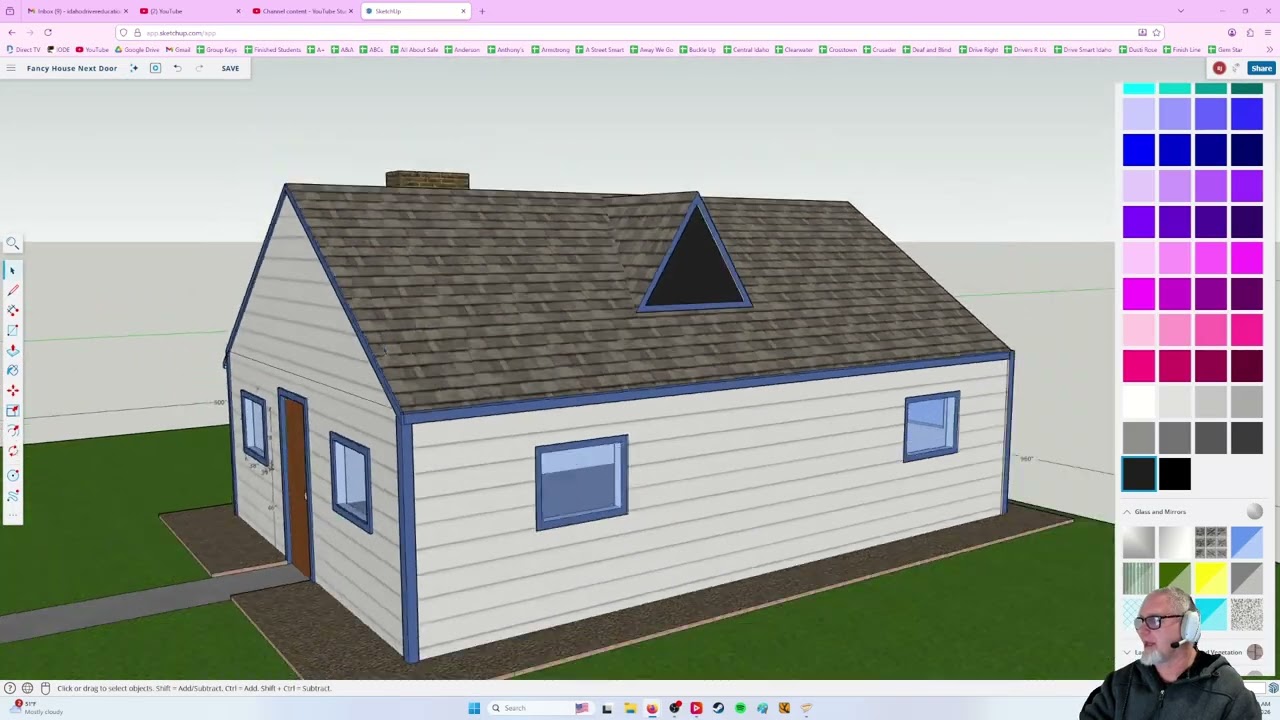
Task: Choose the green translucent glass material
Action: 1175,577
